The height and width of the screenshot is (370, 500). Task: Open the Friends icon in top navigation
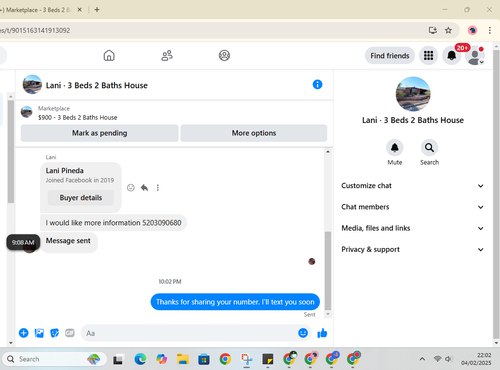tap(167, 55)
